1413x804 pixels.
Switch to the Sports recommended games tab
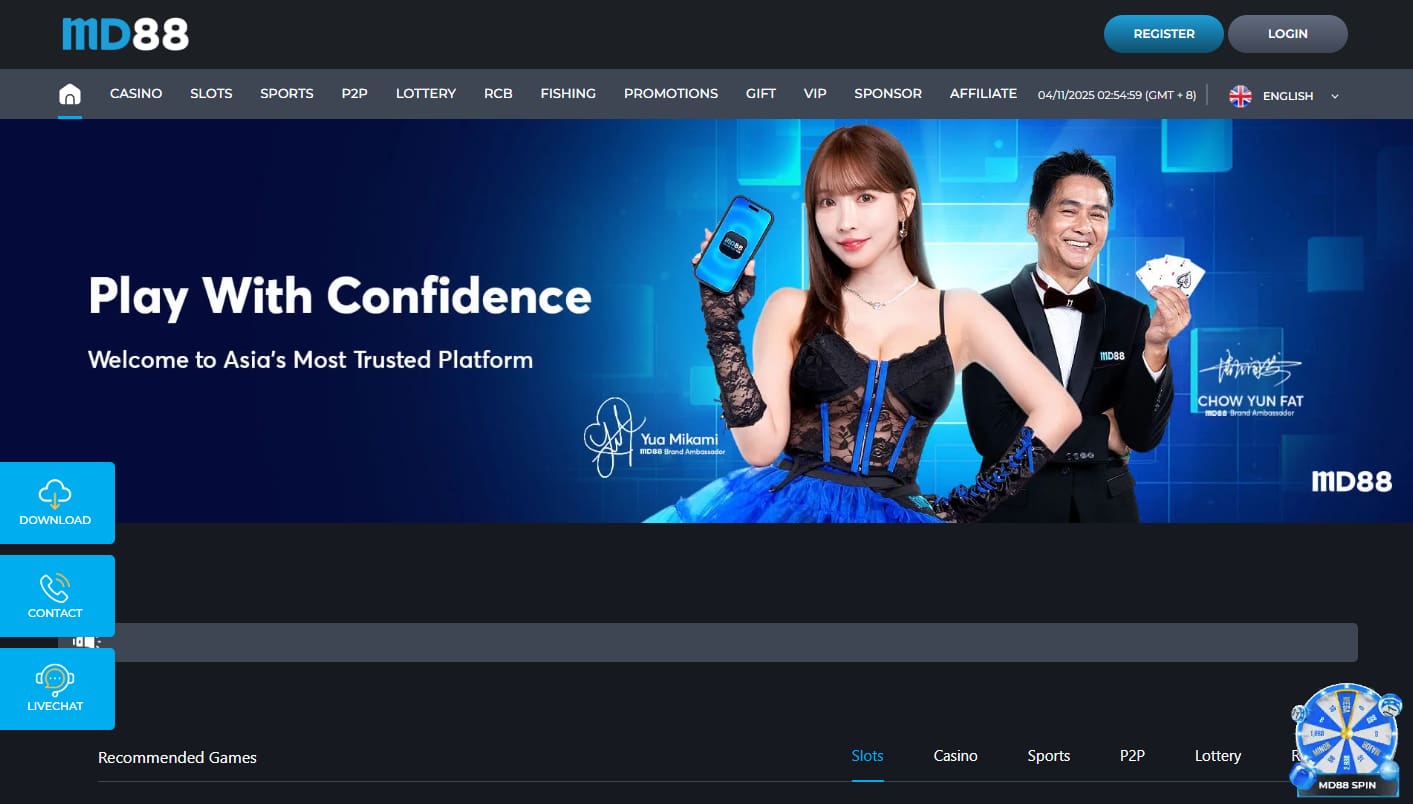coord(1048,756)
